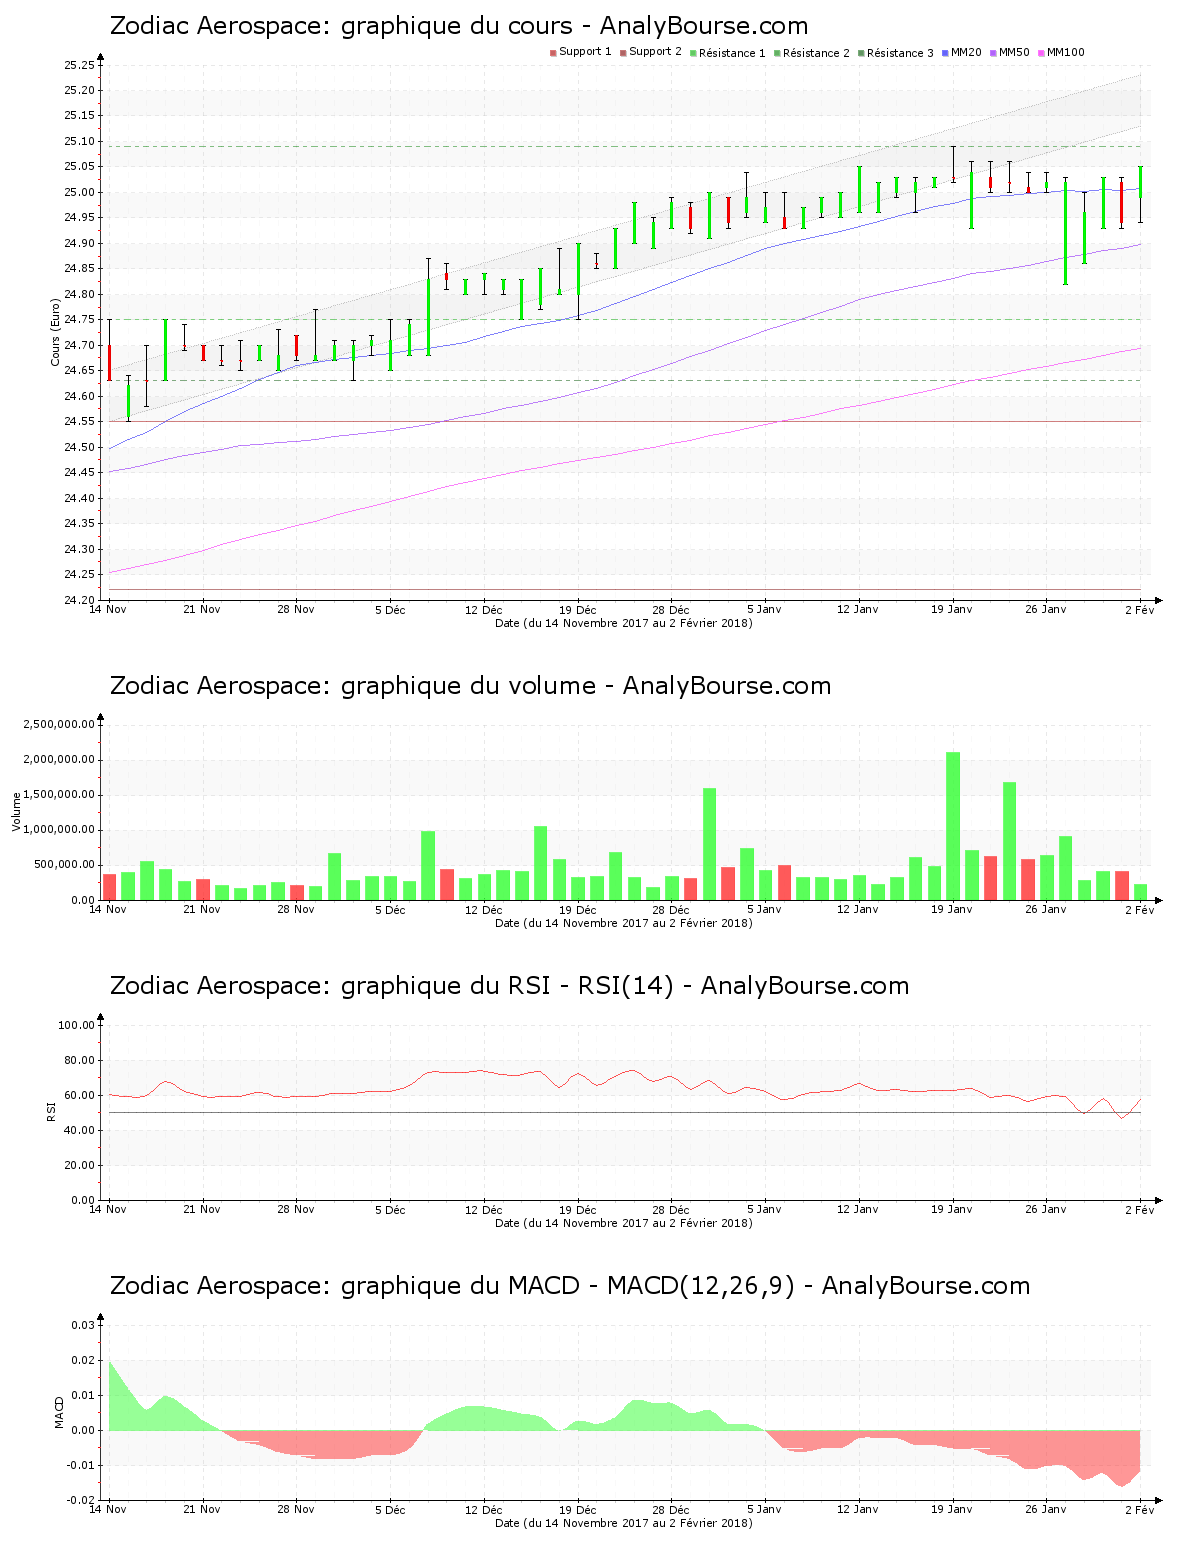Click '26 Janv' date under the MACD chart
Image resolution: width=1200 pixels, height=1550 pixels.
click(x=1046, y=1510)
